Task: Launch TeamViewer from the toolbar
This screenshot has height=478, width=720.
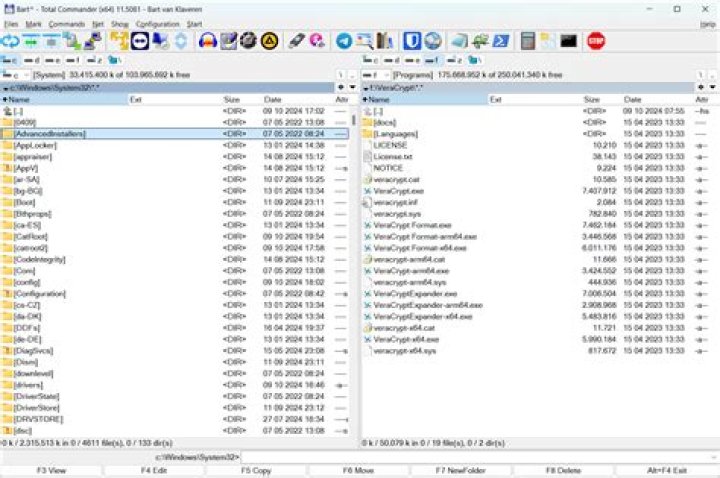Action: 140,41
